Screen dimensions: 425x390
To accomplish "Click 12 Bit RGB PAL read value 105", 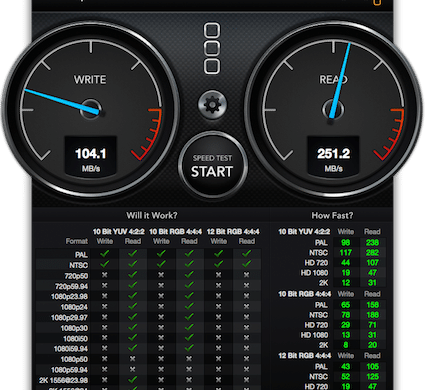I will click(x=372, y=367).
